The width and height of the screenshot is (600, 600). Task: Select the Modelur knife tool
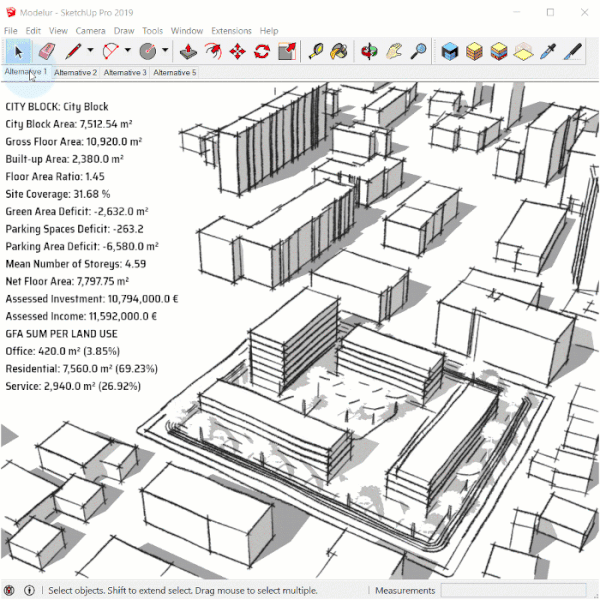tap(573, 51)
